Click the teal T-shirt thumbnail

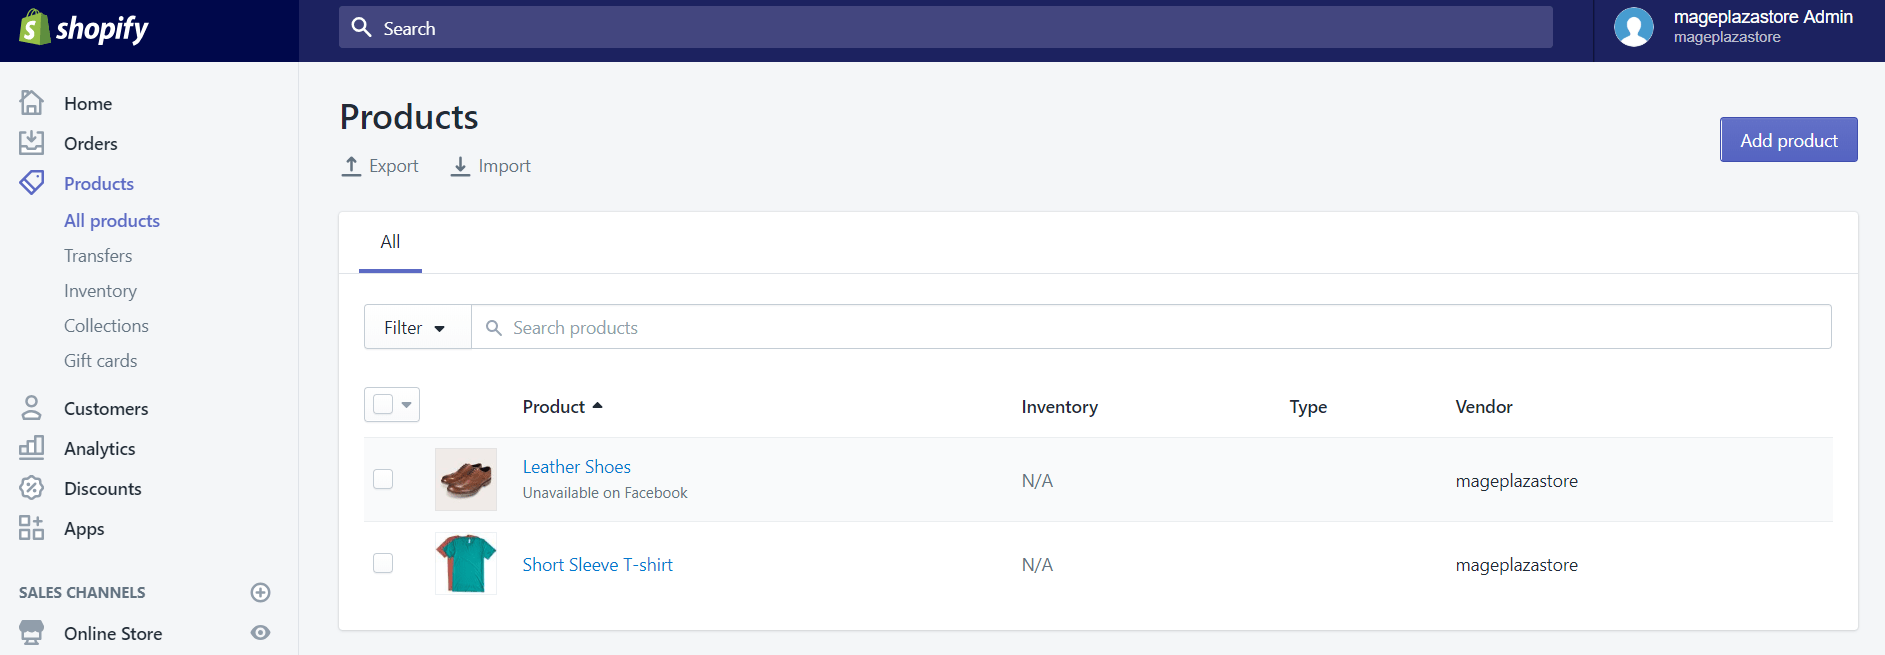click(466, 563)
